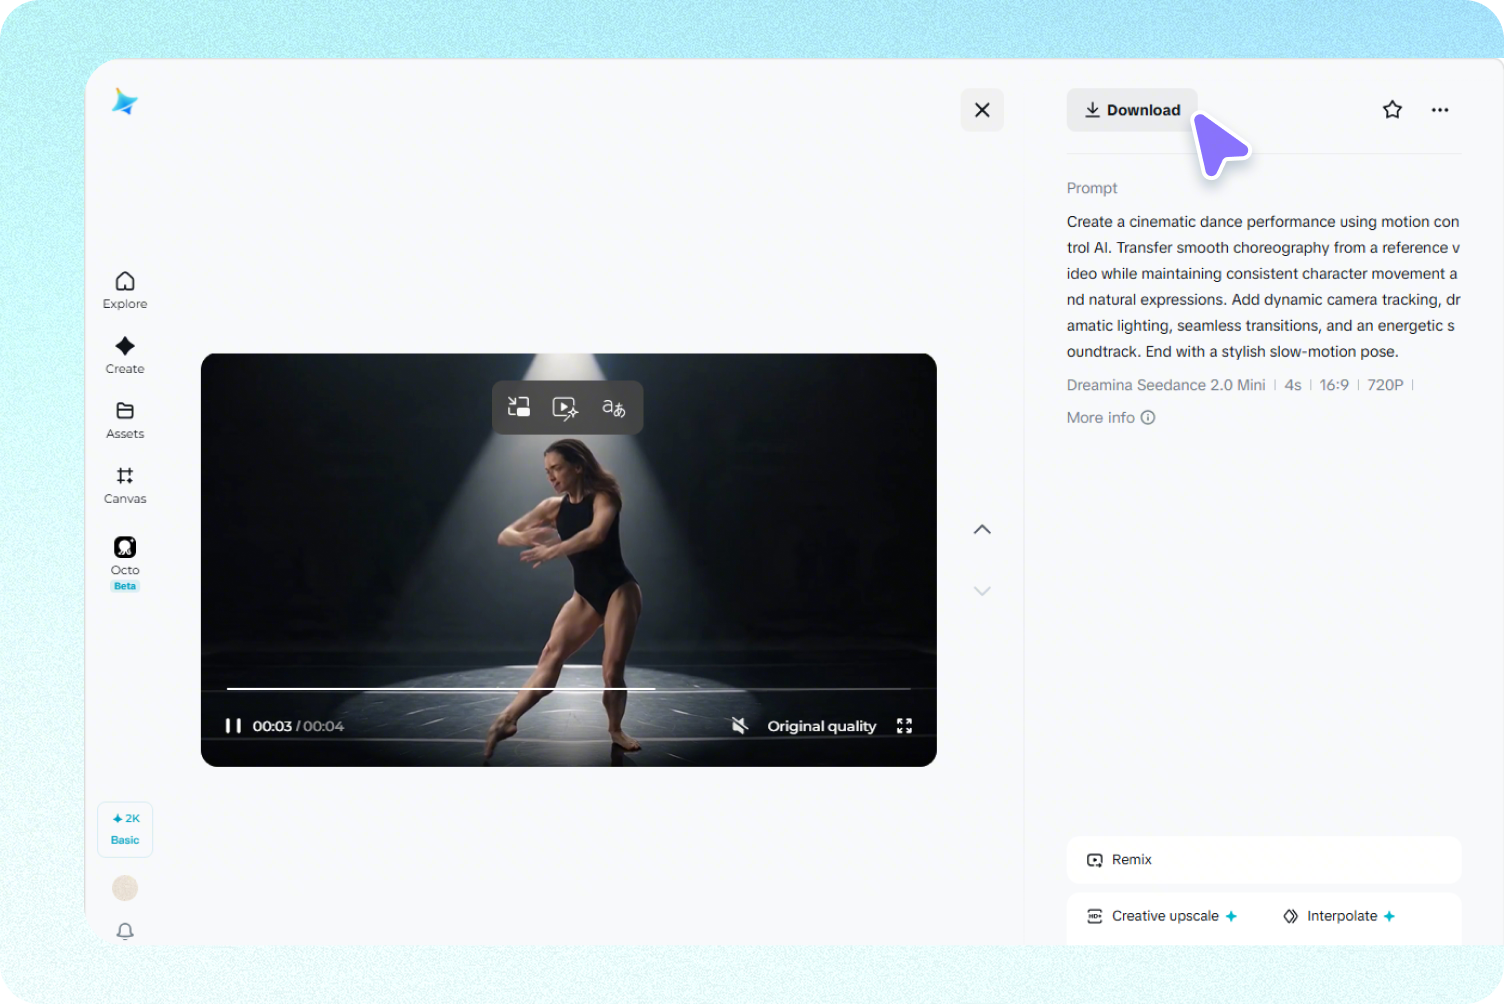
Task: Go to the next video
Action: click(982, 591)
